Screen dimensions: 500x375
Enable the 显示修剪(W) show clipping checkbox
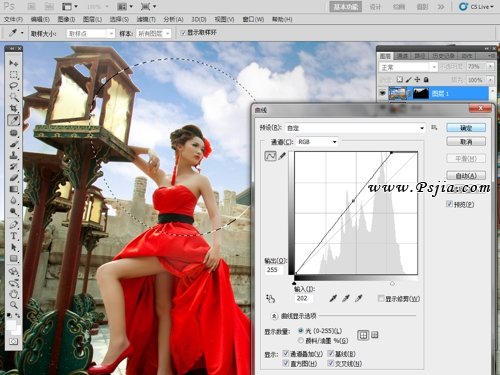pyautogui.click(x=381, y=298)
